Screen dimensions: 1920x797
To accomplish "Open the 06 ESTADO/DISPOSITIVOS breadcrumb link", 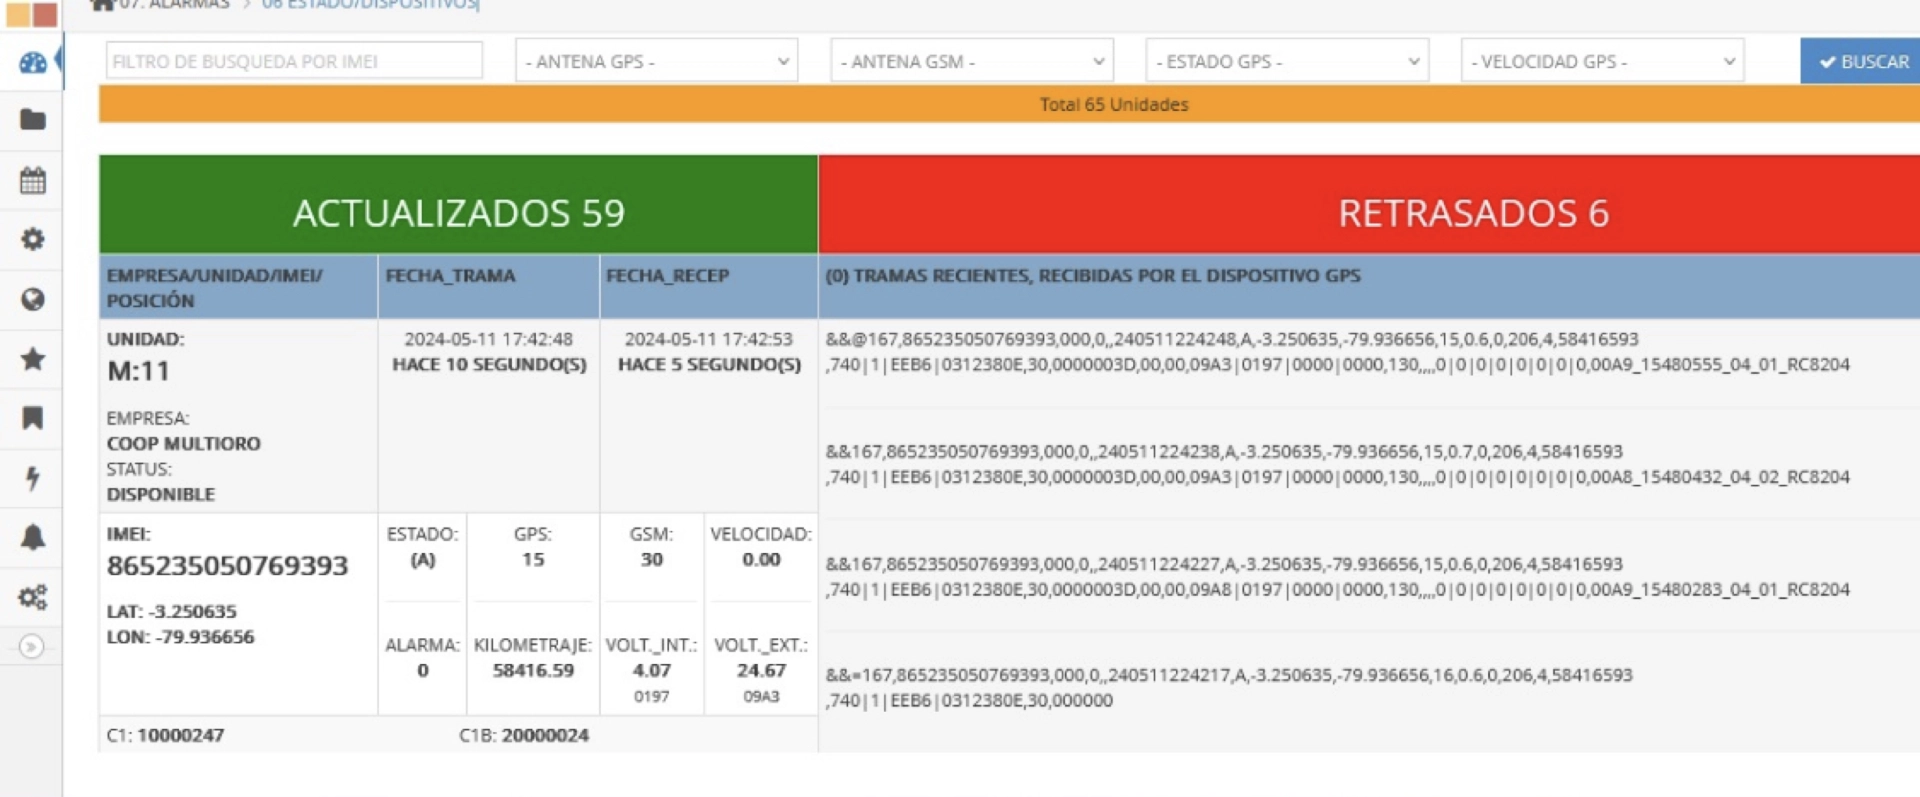I will (370, 5).
